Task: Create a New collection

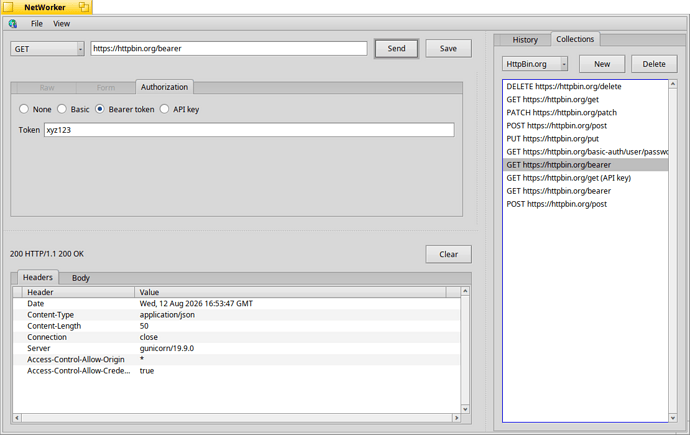Action: click(602, 64)
